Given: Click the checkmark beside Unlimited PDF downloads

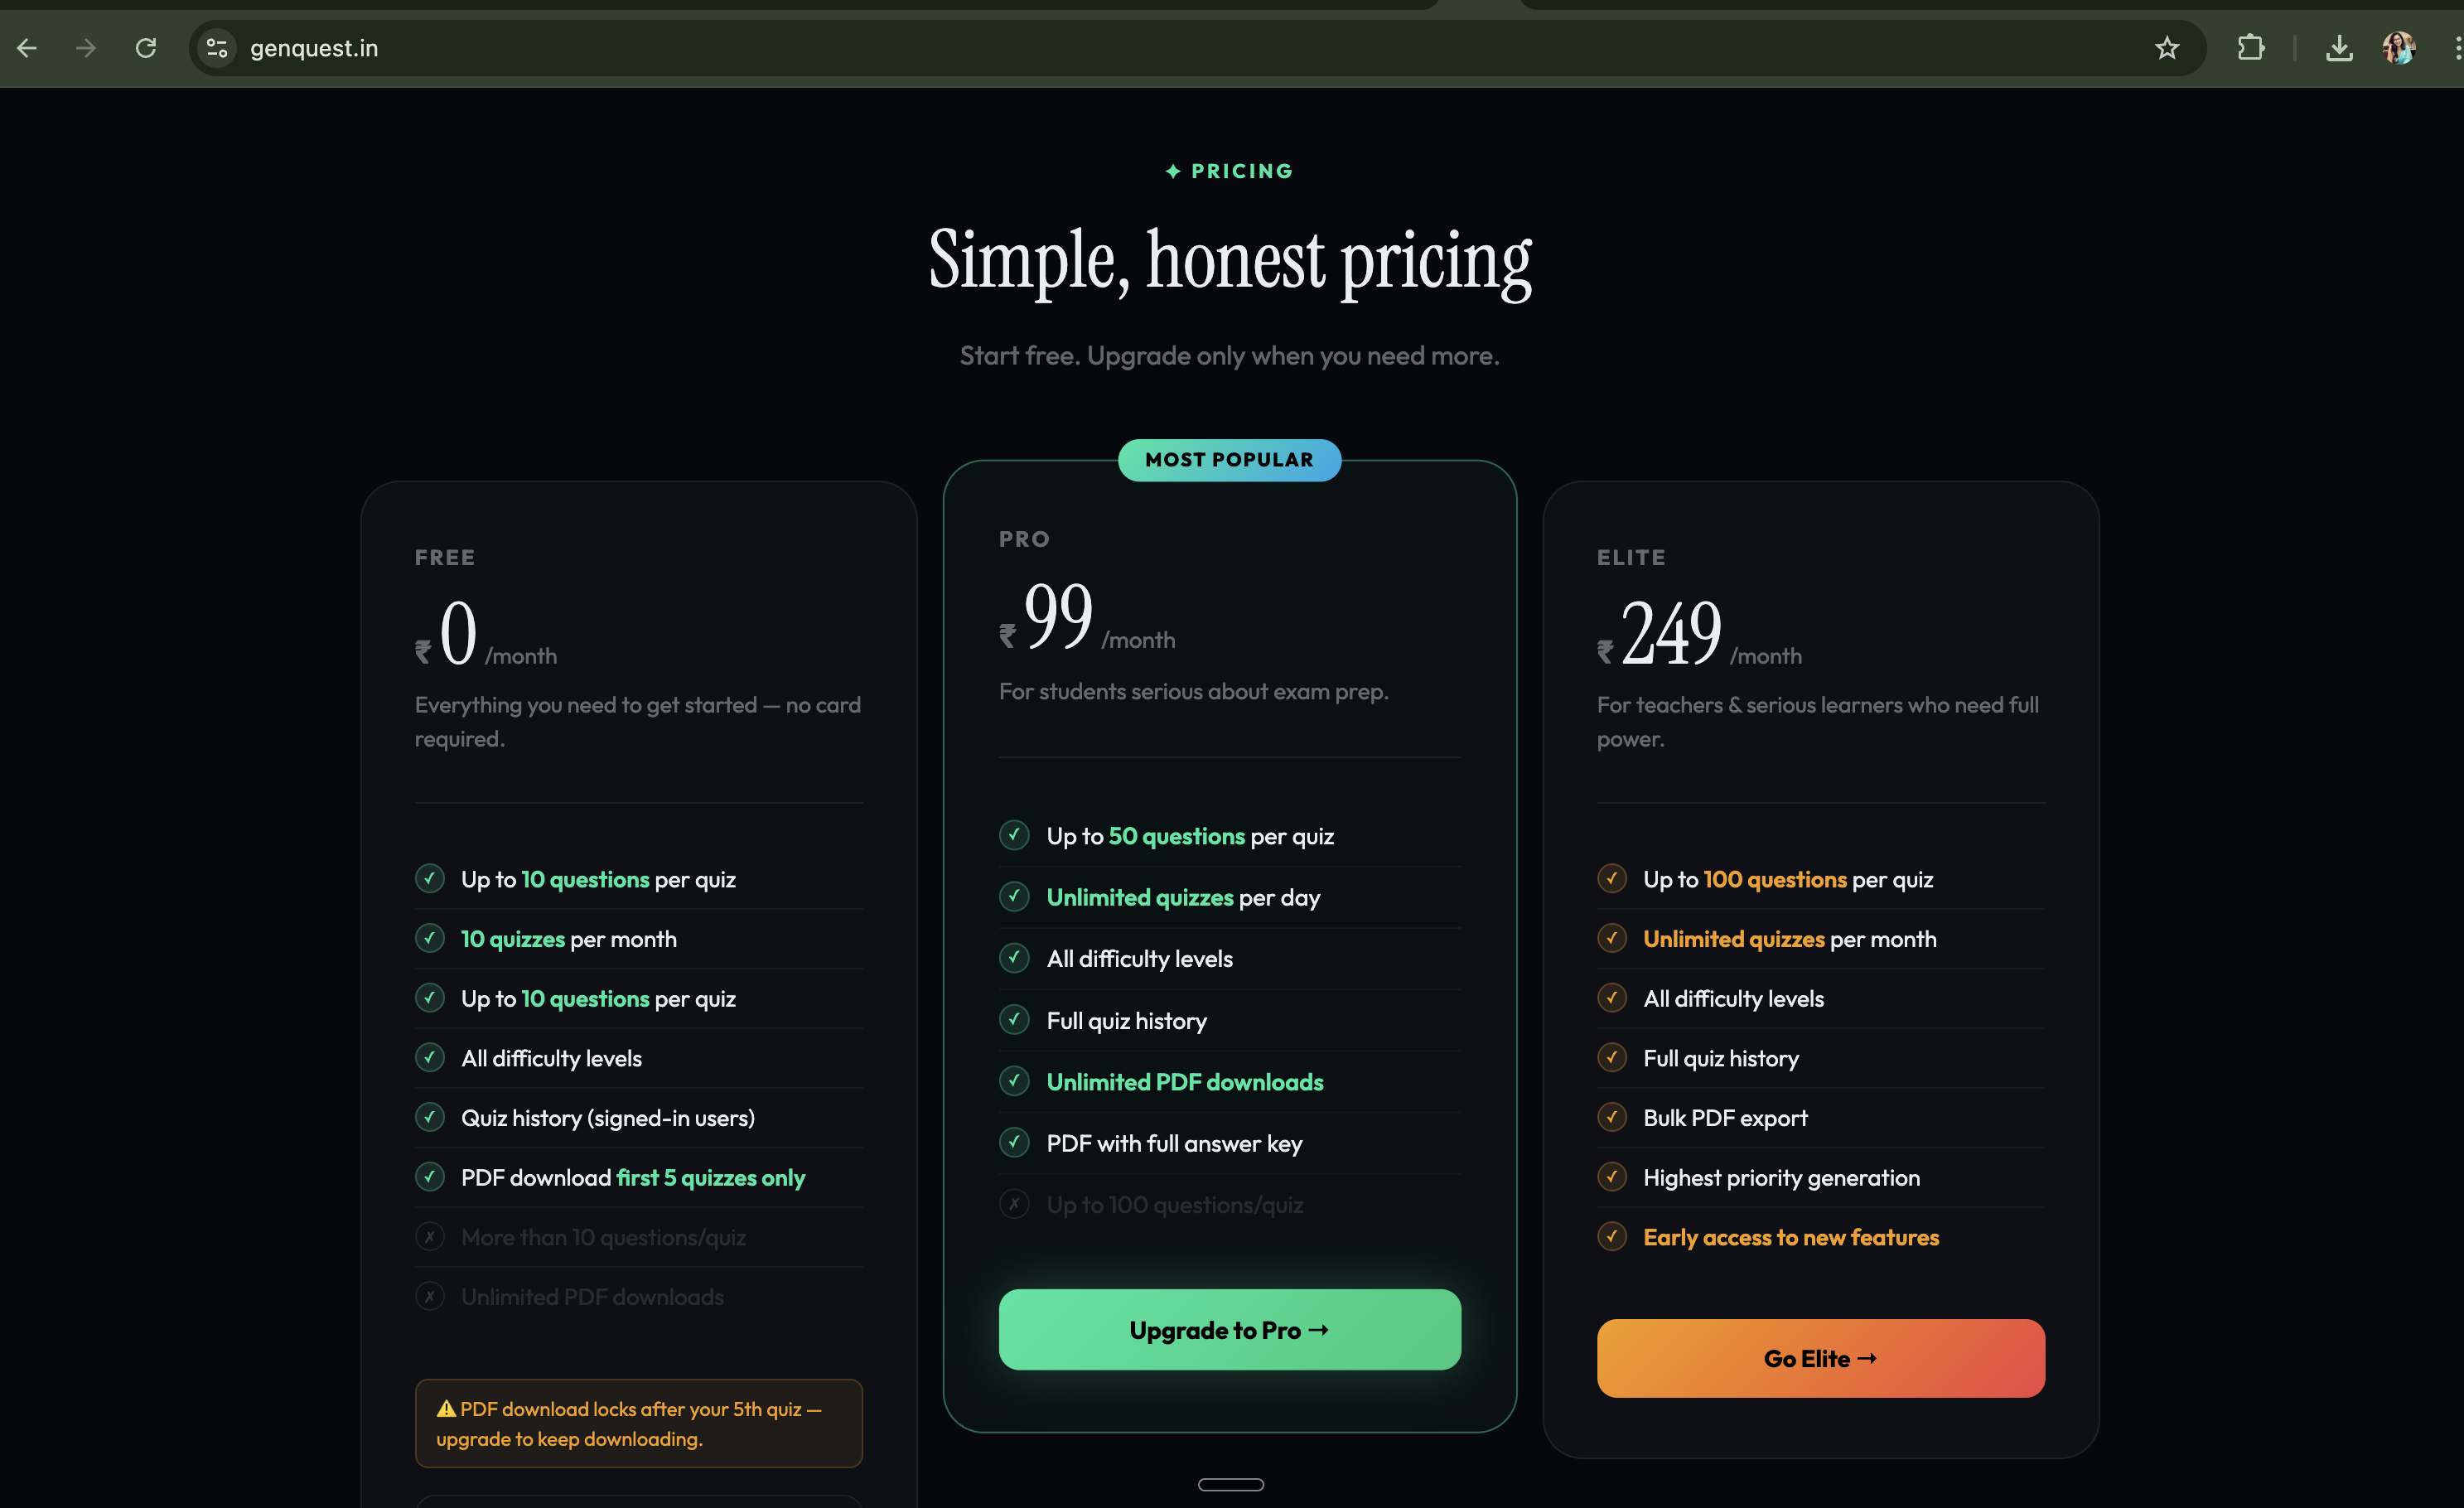Looking at the screenshot, I should point(1014,1081).
